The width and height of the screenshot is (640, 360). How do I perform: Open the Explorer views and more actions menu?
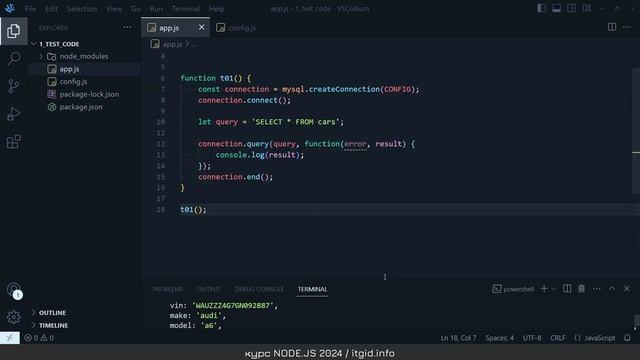[127, 28]
